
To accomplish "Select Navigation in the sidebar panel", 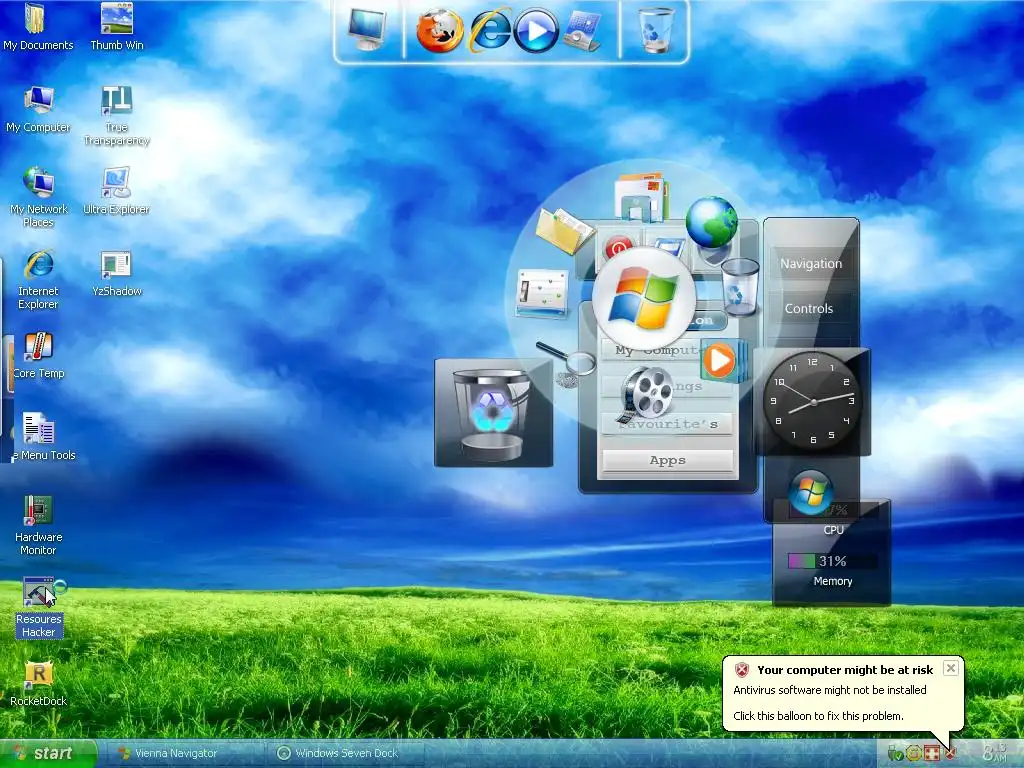I will (811, 264).
